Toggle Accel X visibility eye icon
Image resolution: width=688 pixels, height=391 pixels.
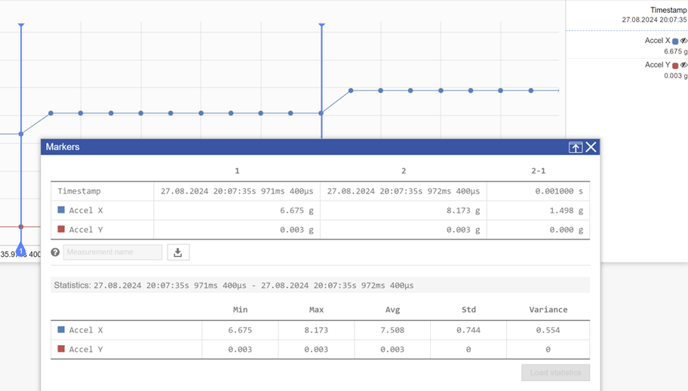pos(684,41)
